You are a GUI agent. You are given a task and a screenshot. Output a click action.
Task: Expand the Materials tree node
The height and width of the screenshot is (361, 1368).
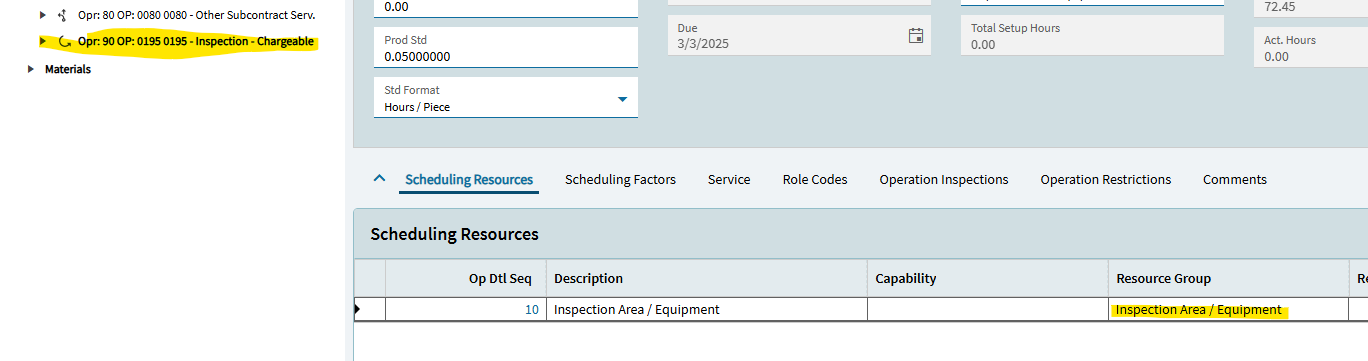(31, 69)
